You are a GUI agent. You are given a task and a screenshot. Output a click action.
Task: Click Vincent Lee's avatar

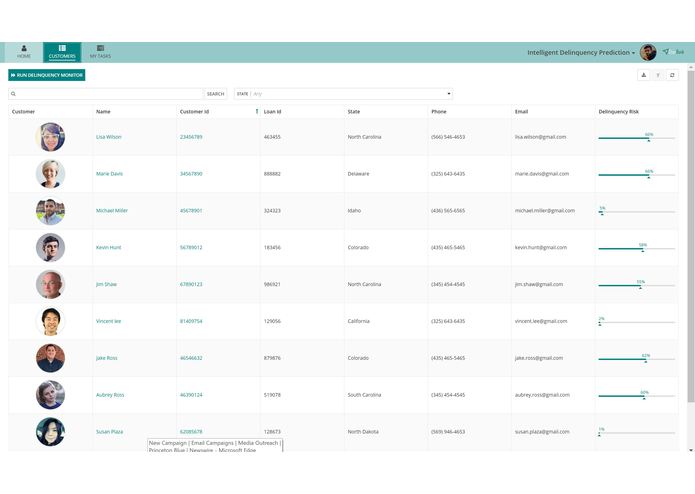50,321
